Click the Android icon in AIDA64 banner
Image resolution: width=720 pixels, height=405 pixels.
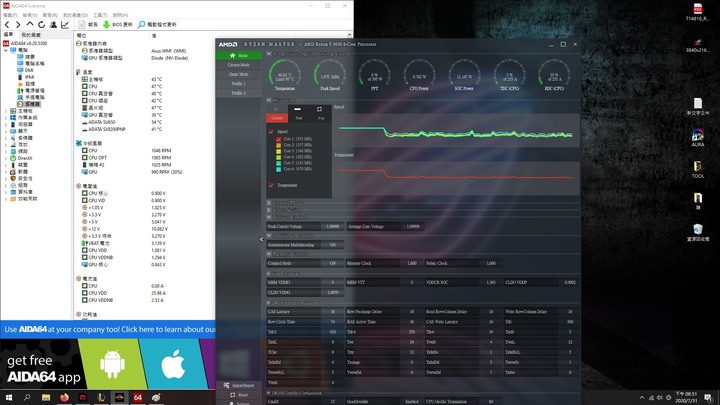pyautogui.click(x=112, y=364)
